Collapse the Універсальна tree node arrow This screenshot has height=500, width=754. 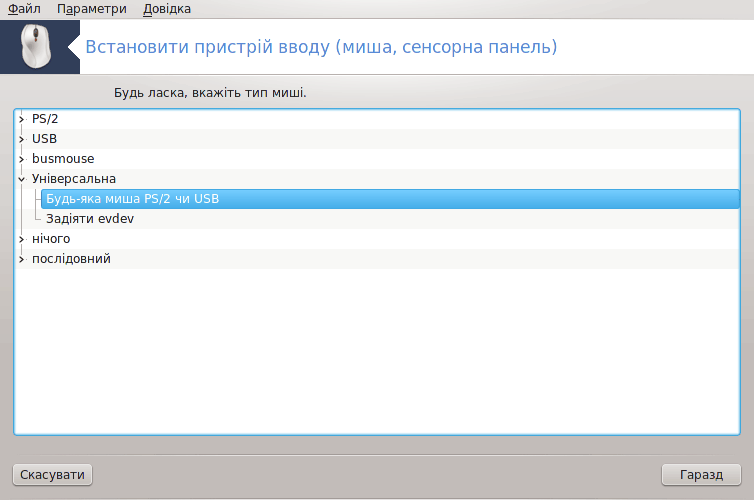[x=21, y=179]
